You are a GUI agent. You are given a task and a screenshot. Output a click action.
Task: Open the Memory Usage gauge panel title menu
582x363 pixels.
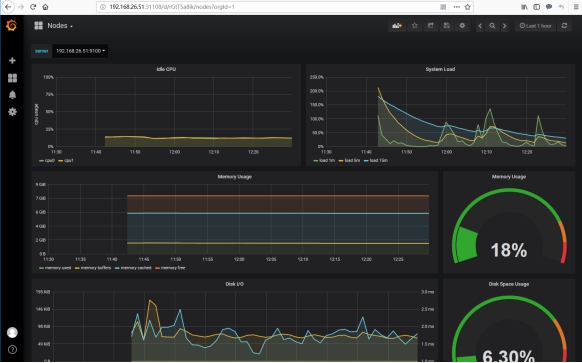[509, 177]
